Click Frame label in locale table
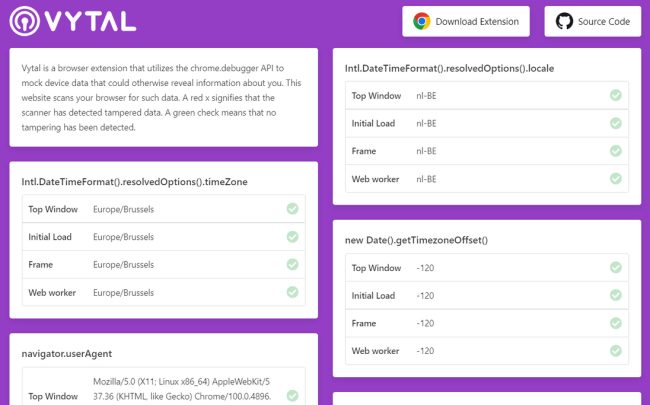This screenshot has height=405, width=650. [364, 151]
